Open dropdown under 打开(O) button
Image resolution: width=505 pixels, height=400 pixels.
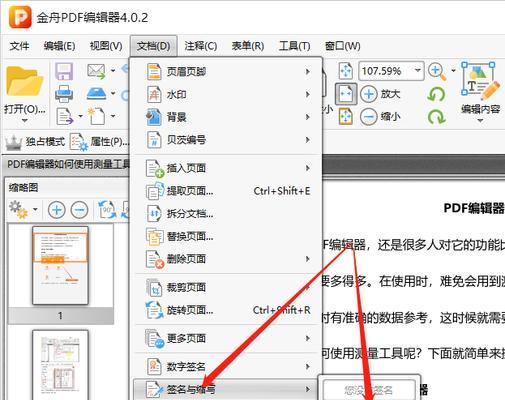(x=25, y=120)
